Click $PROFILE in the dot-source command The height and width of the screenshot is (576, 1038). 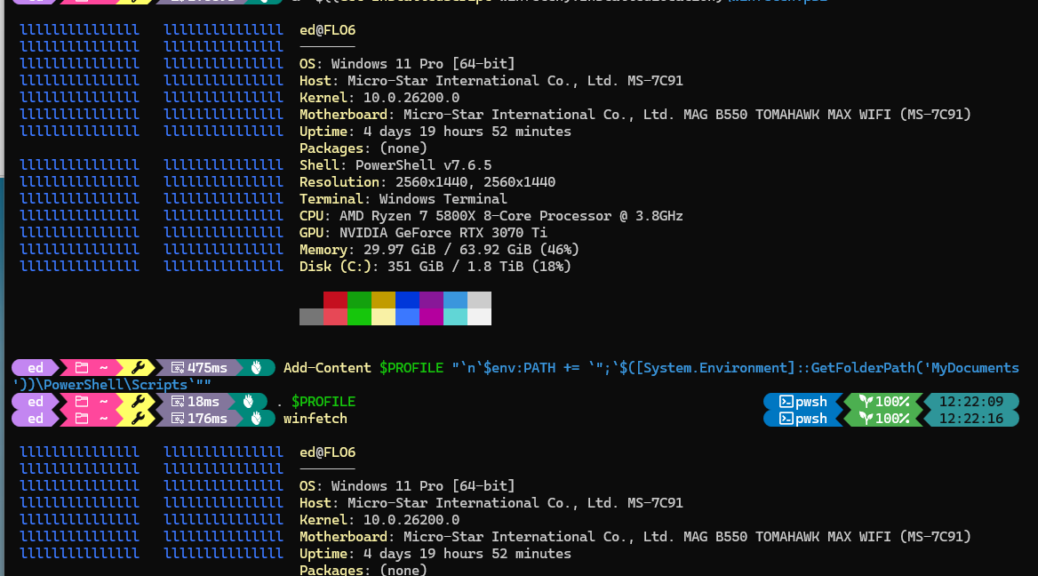coord(323,402)
